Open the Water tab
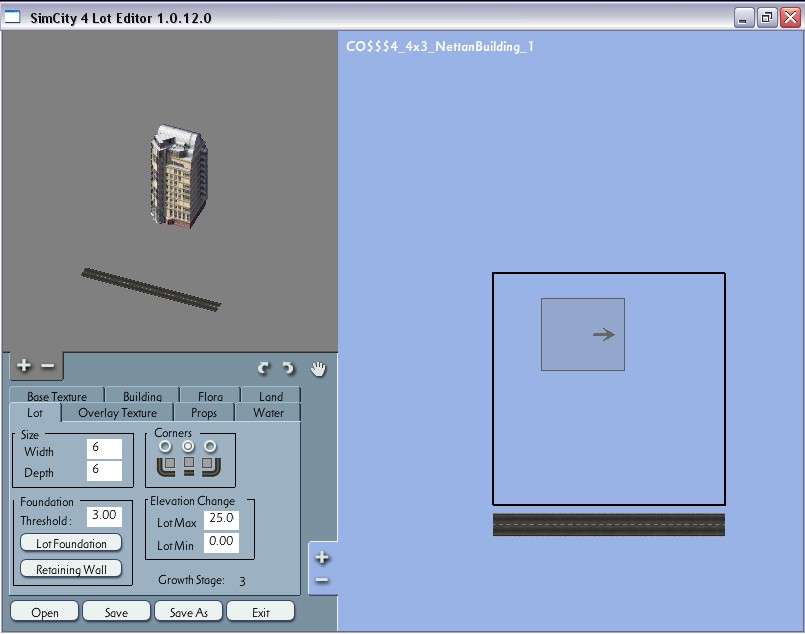The height and width of the screenshot is (634, 805). 268,413
